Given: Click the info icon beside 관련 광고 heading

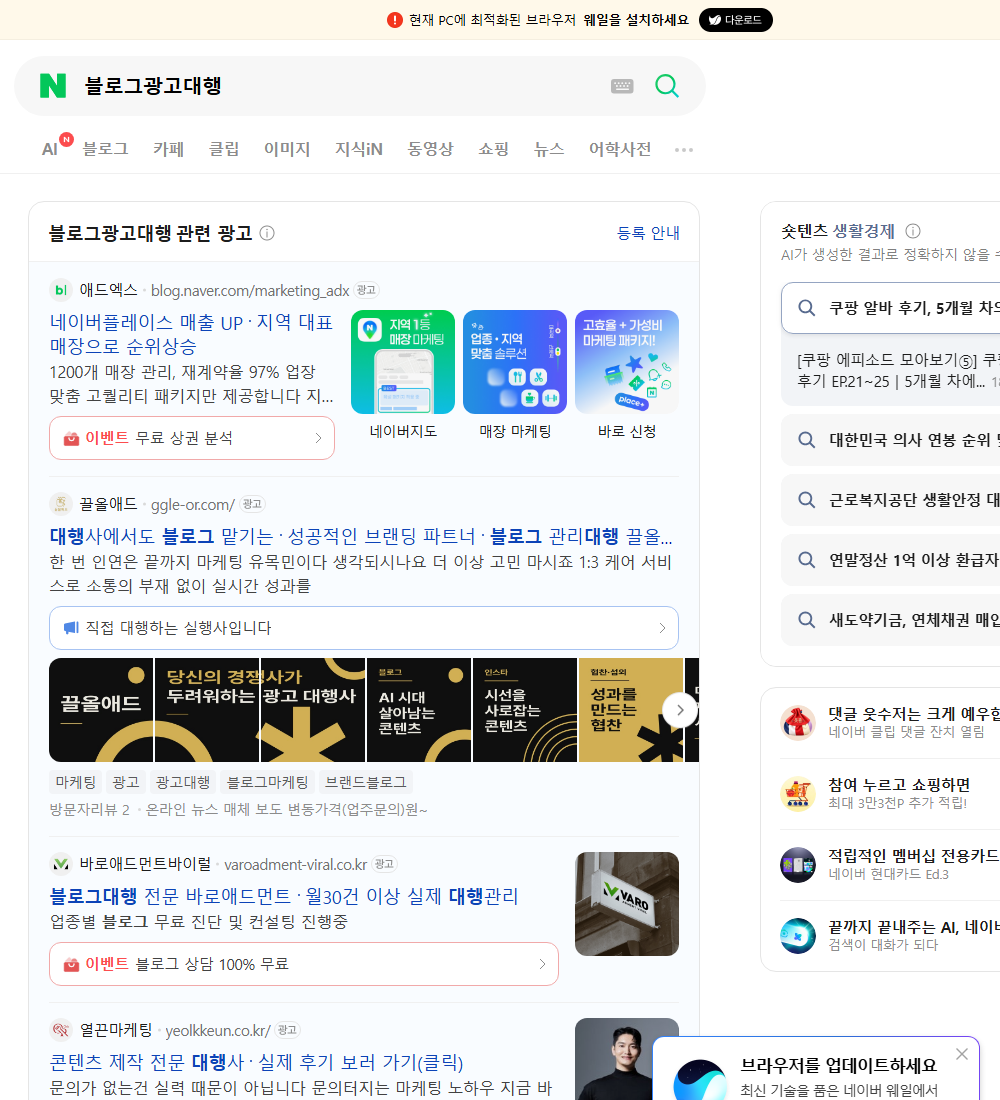Looking at the screenshot, I should click(x=267, y=233).
